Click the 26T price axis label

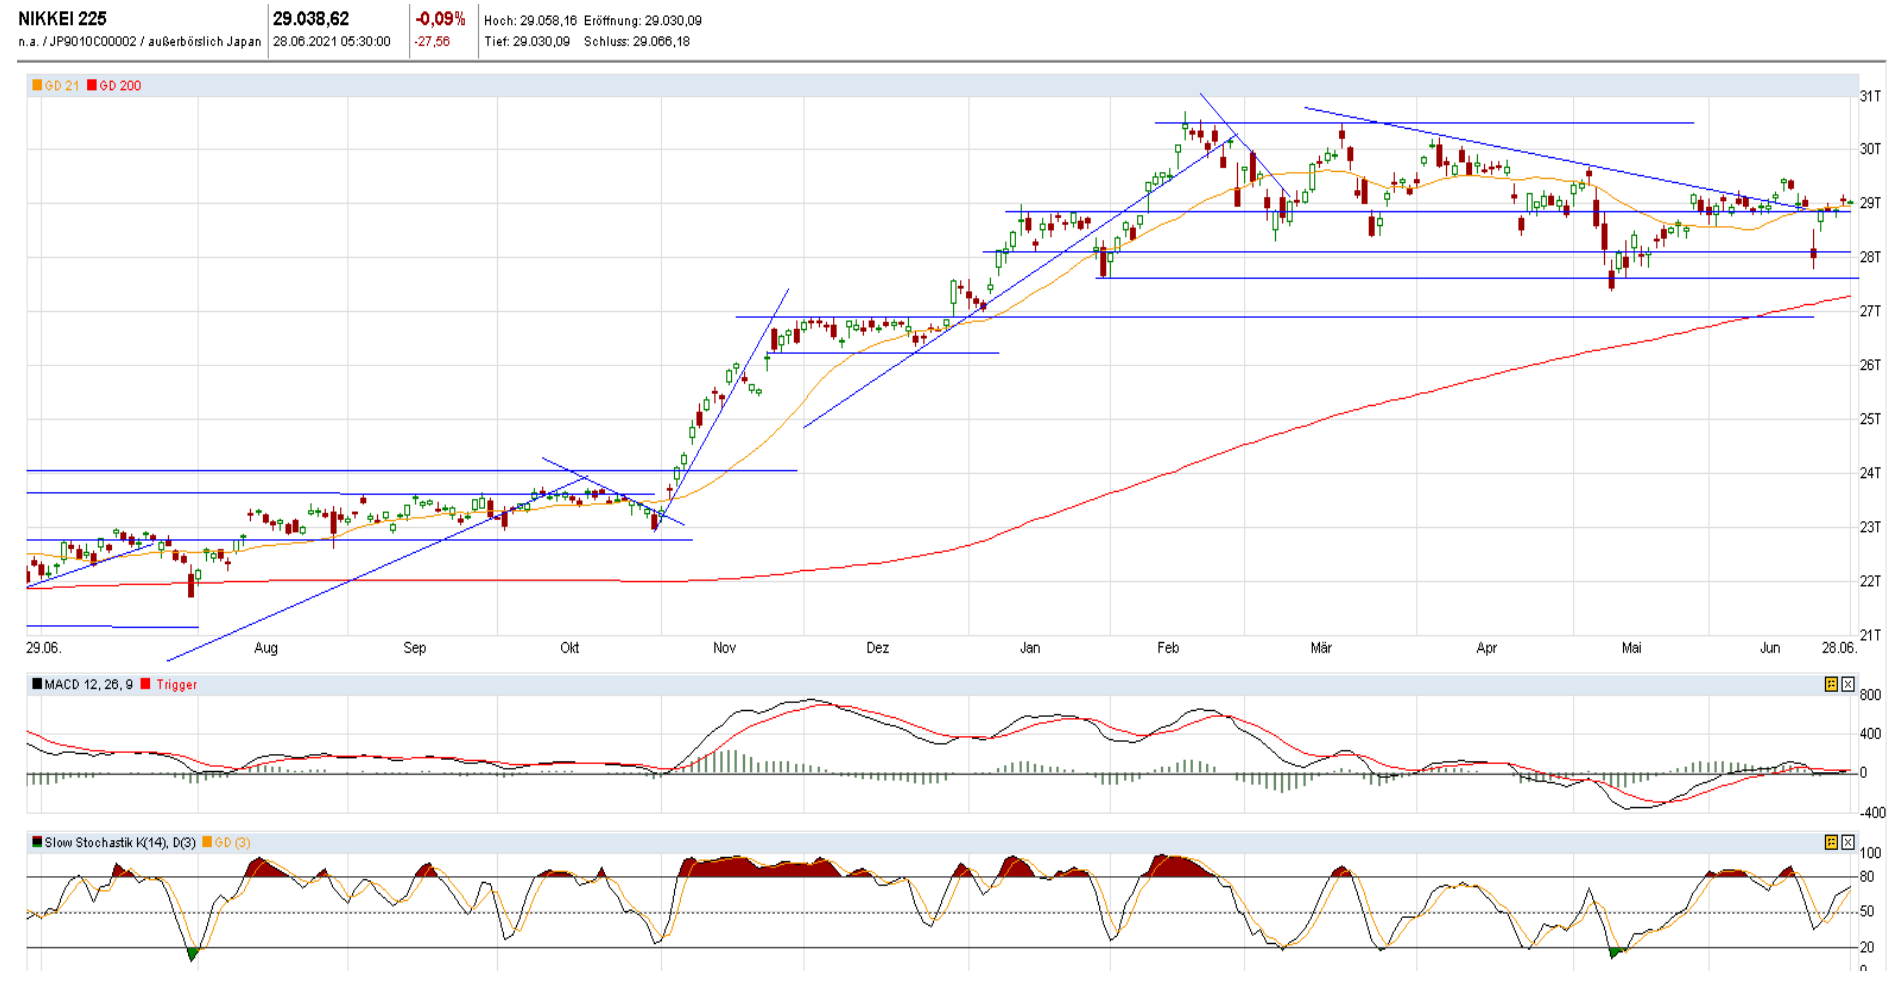pyautogui.click(x=1870, y=365)
